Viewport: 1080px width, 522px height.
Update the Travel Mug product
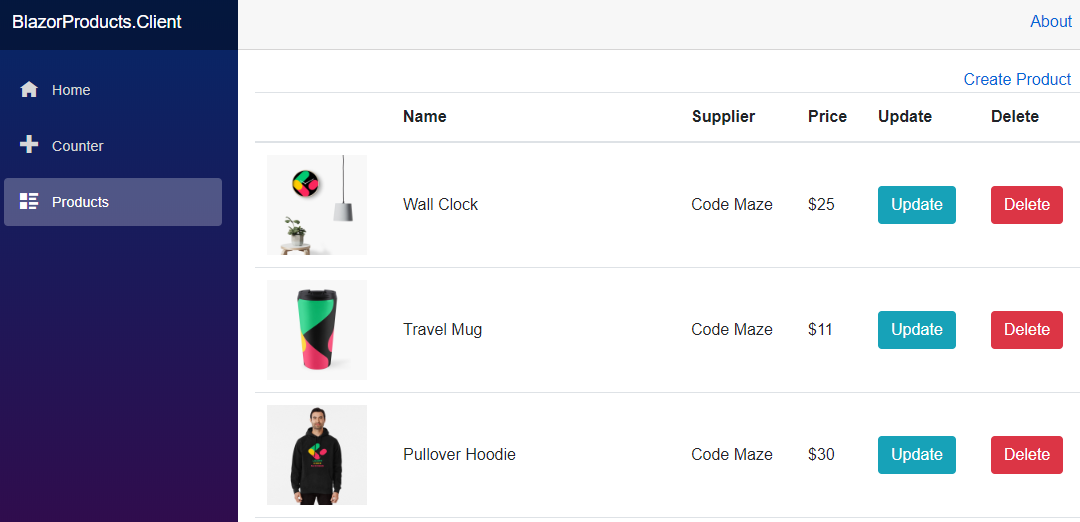coord(916,330)
